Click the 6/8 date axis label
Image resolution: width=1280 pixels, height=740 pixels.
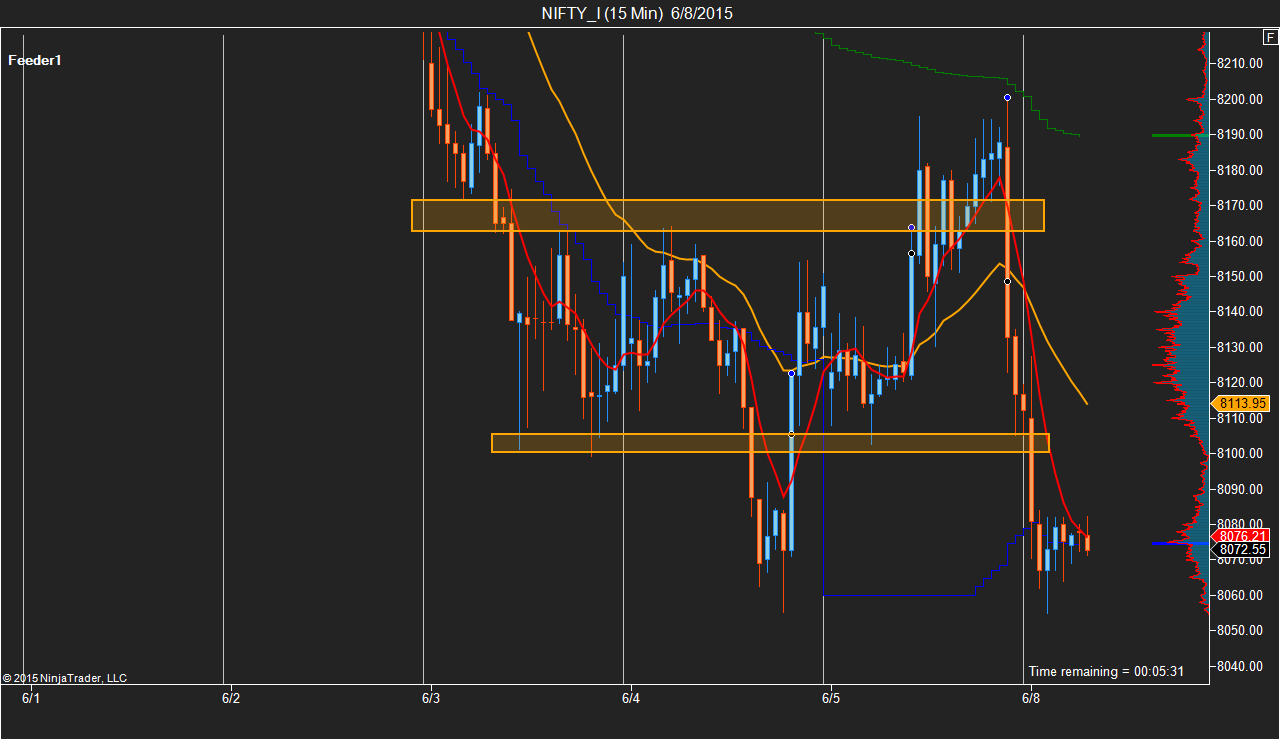[1031, 698]
